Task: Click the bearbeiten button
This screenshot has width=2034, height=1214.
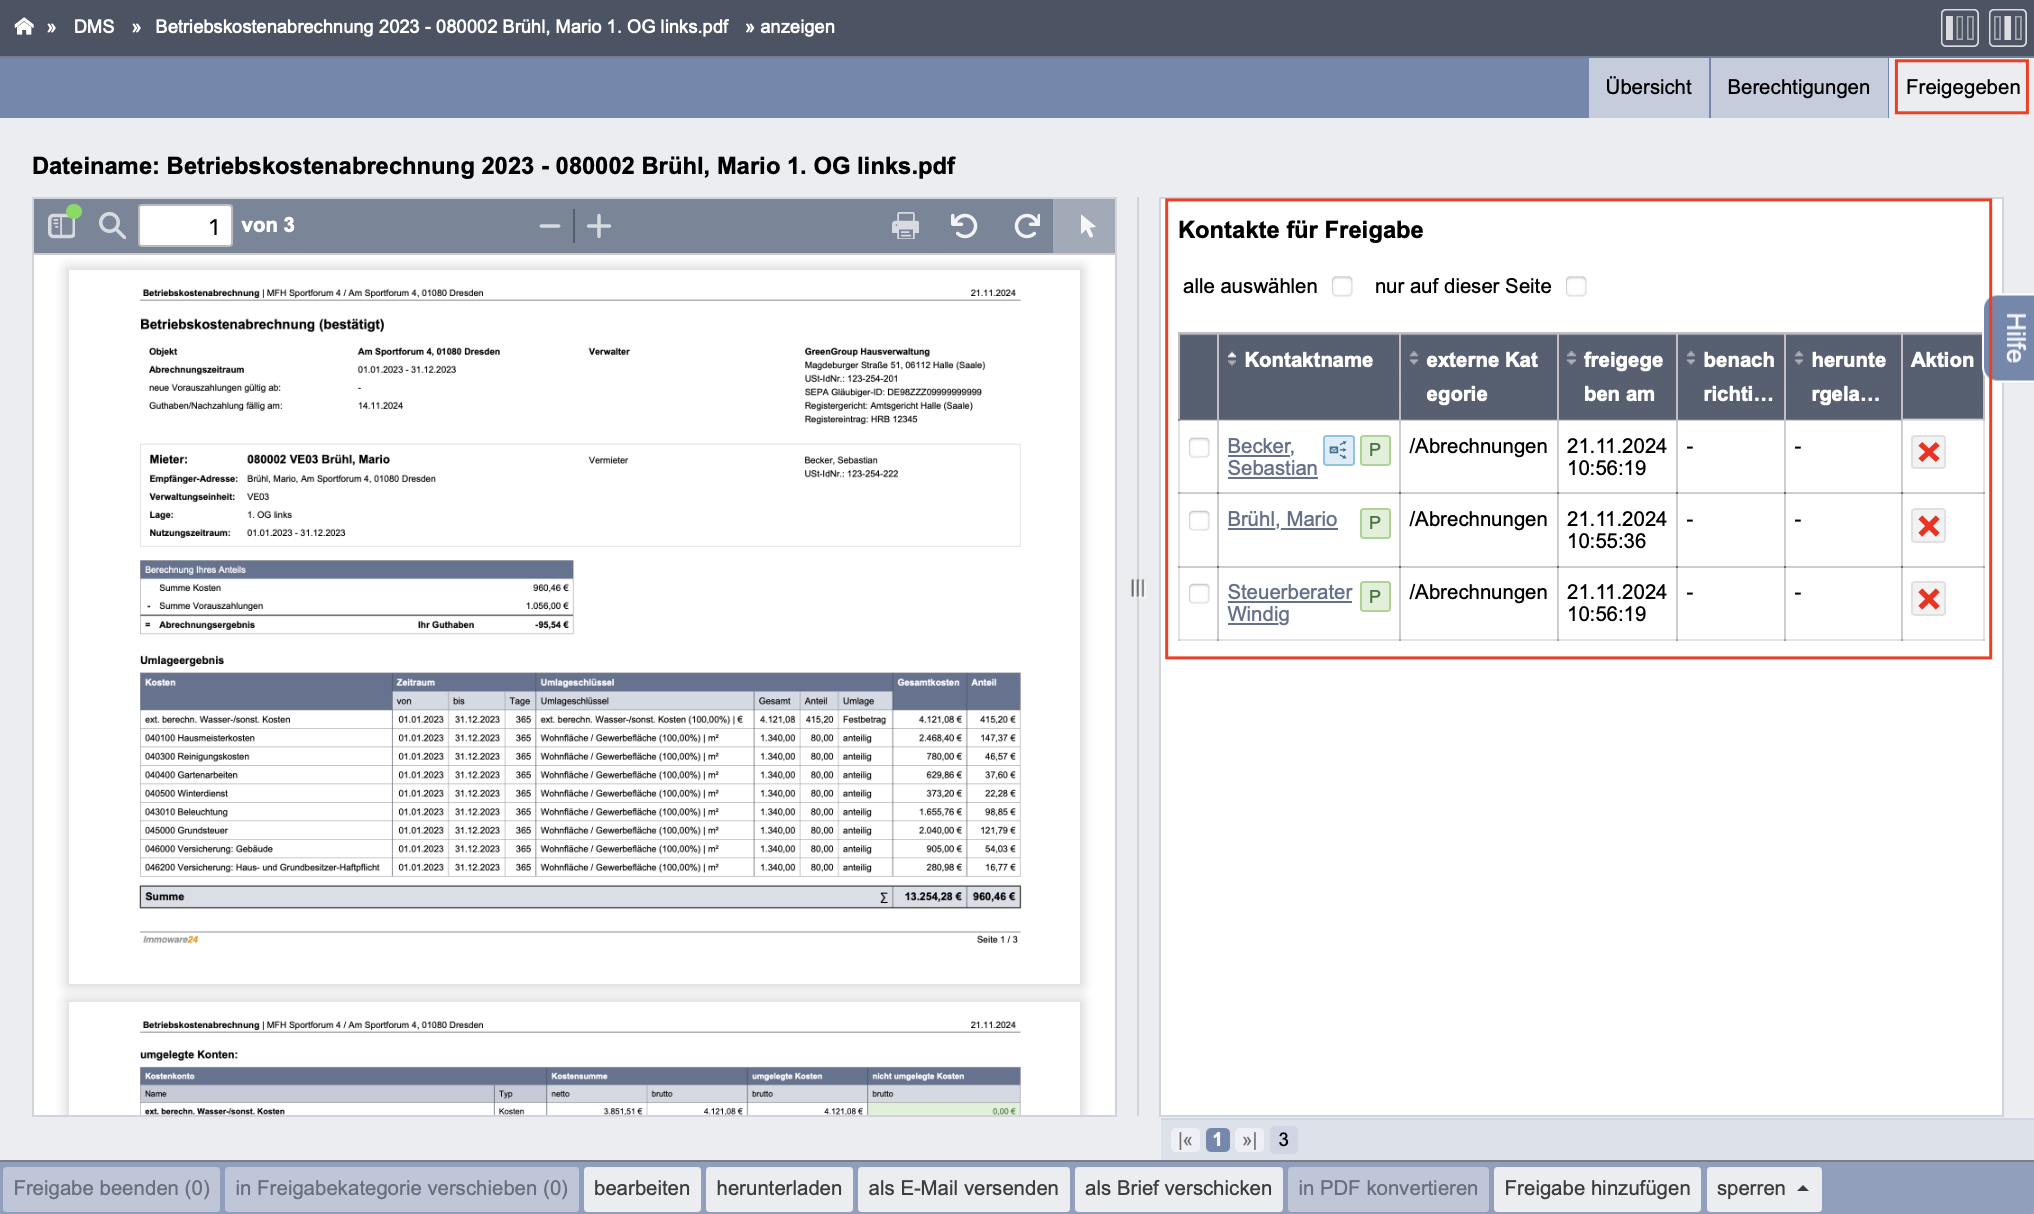Action: click(x=642, y=1189)
